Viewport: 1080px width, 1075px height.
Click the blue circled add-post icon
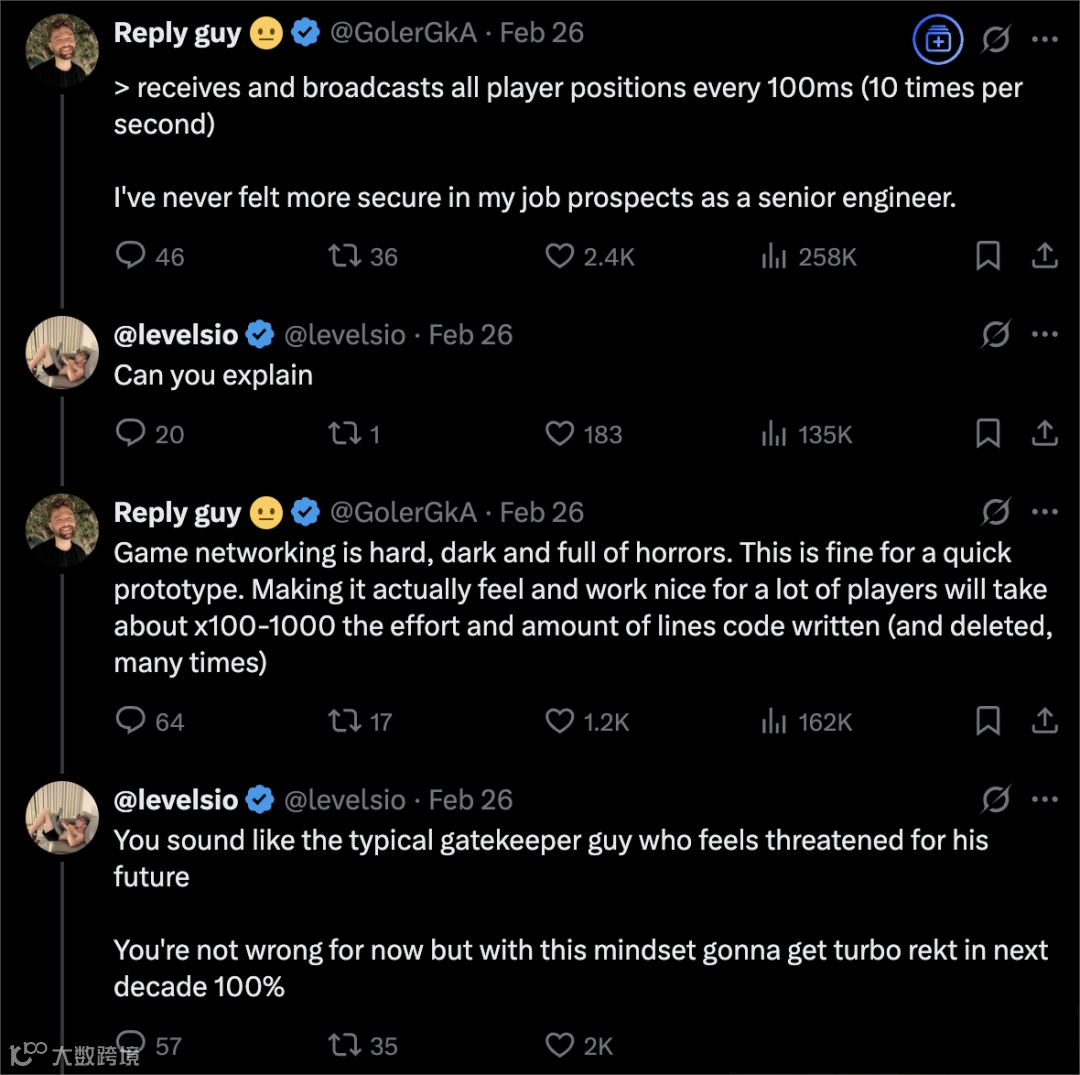pyautogui.click(x=938, y=40)
